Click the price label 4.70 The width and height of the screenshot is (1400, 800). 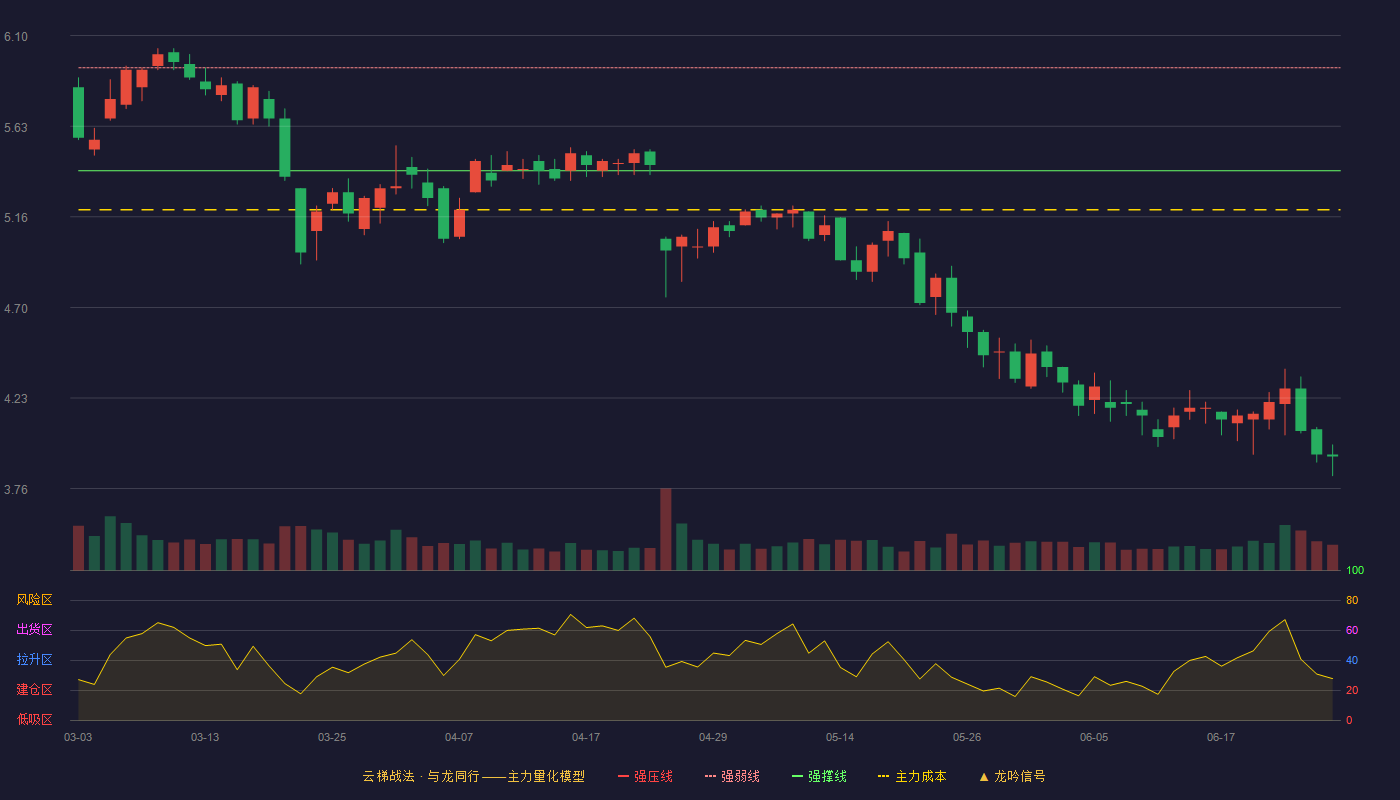point(16,309)
